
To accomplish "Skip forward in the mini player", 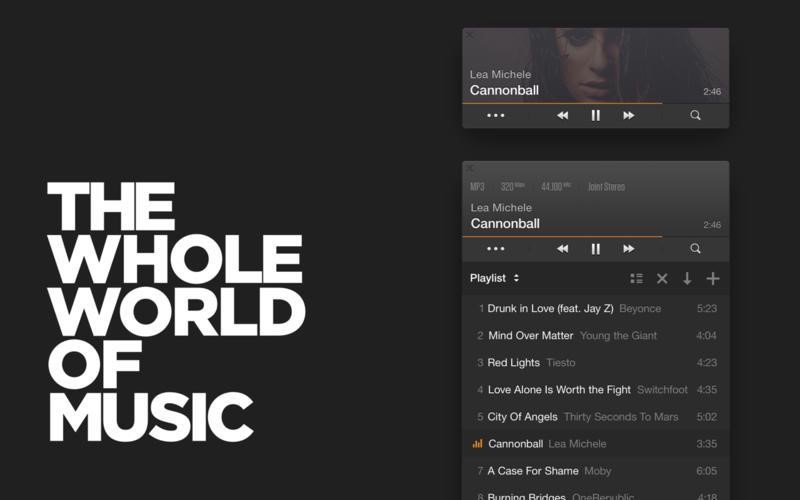I will [x=629, y=115].
